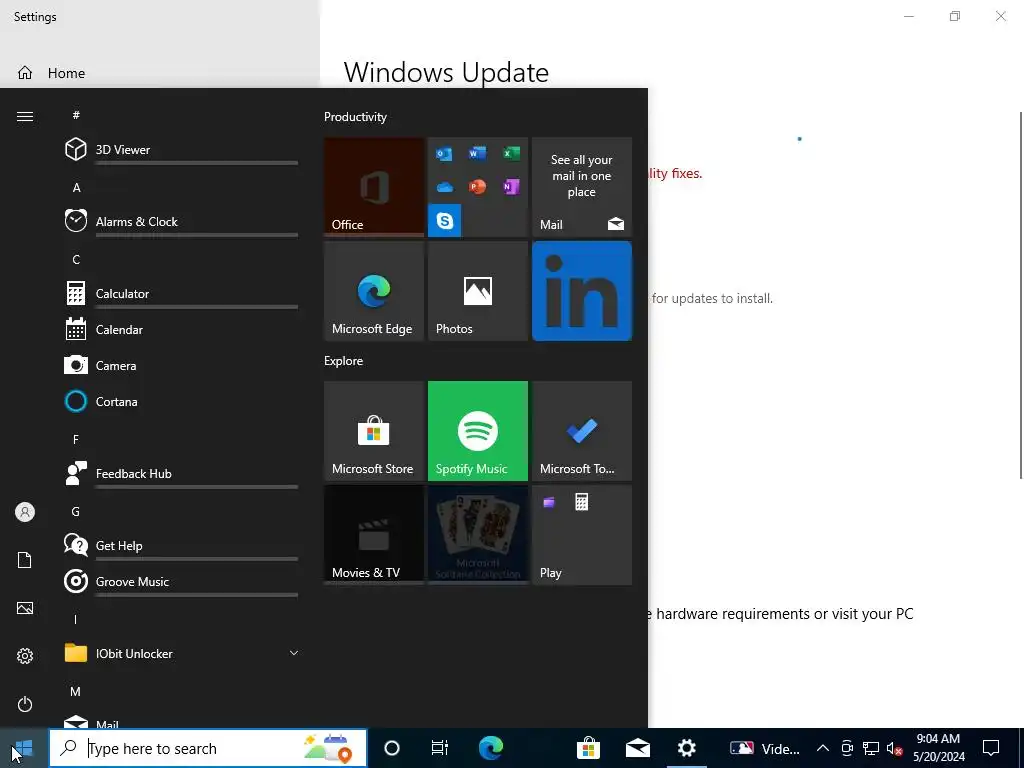Open the Microsoft Edge tile
1024x768 pixels.
tap(374, 291)
